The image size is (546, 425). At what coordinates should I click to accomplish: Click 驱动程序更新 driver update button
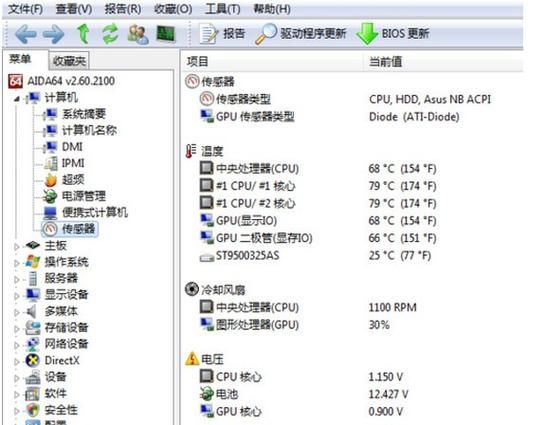[x=301, y=34]
